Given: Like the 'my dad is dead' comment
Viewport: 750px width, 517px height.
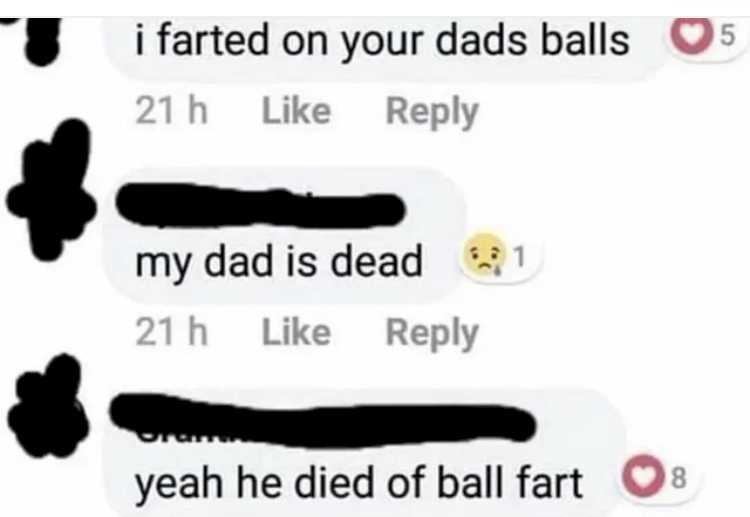Looking at the screenshot, I should point(296,332).
